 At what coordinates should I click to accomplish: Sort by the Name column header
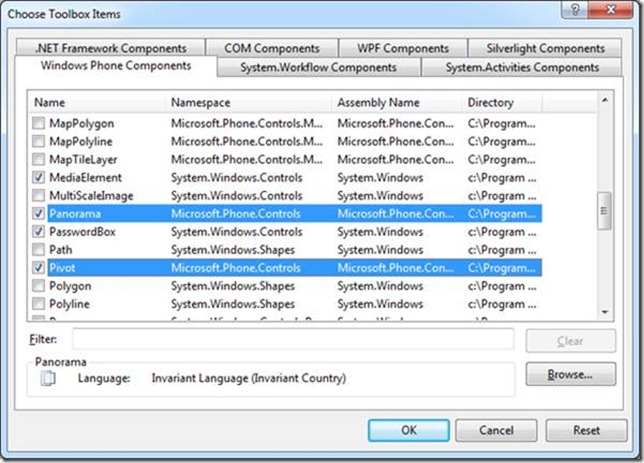pos(97,102)
